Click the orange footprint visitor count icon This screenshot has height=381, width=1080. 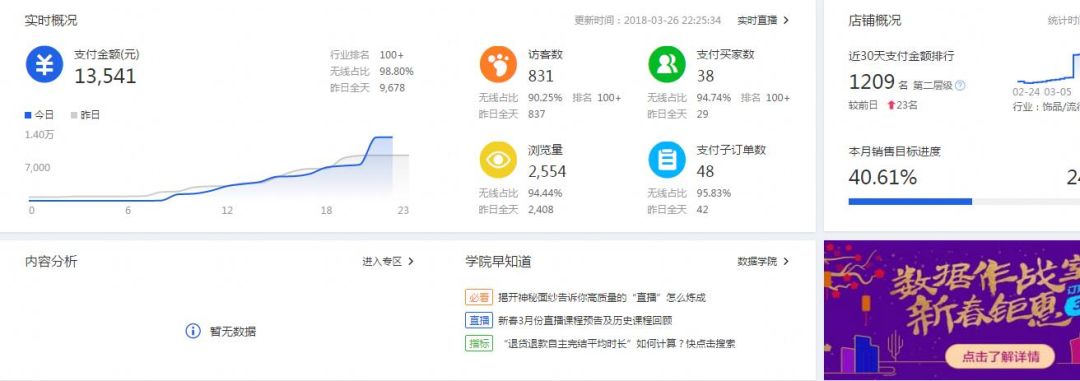(498, 65)
